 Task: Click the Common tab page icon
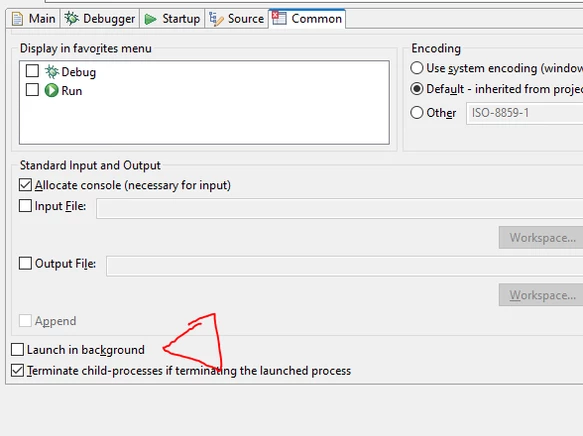(279, 18)
